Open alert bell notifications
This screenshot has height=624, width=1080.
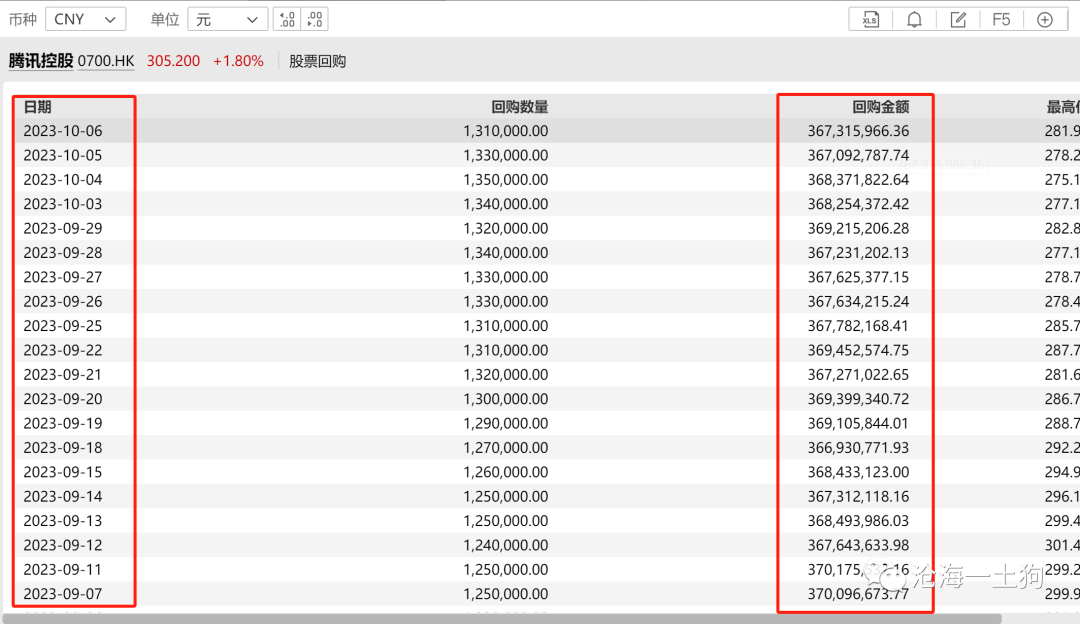[x=914, y=19]
